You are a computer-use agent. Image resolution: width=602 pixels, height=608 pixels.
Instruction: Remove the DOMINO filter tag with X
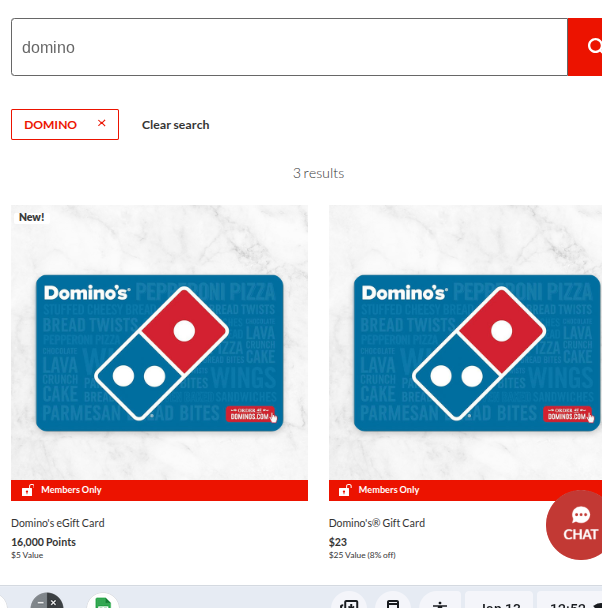pos(102,123)
